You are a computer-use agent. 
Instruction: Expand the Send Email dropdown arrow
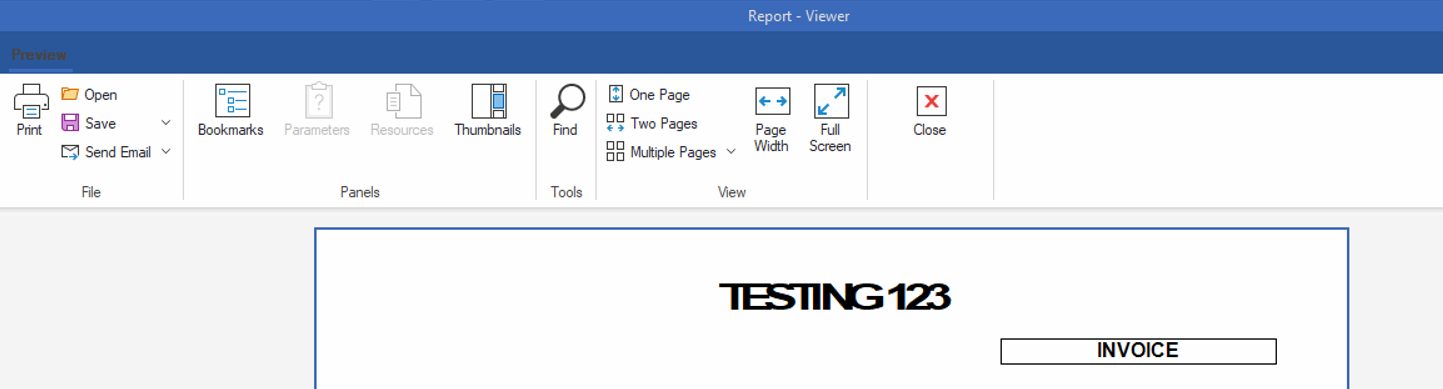[x=166, y=152]
